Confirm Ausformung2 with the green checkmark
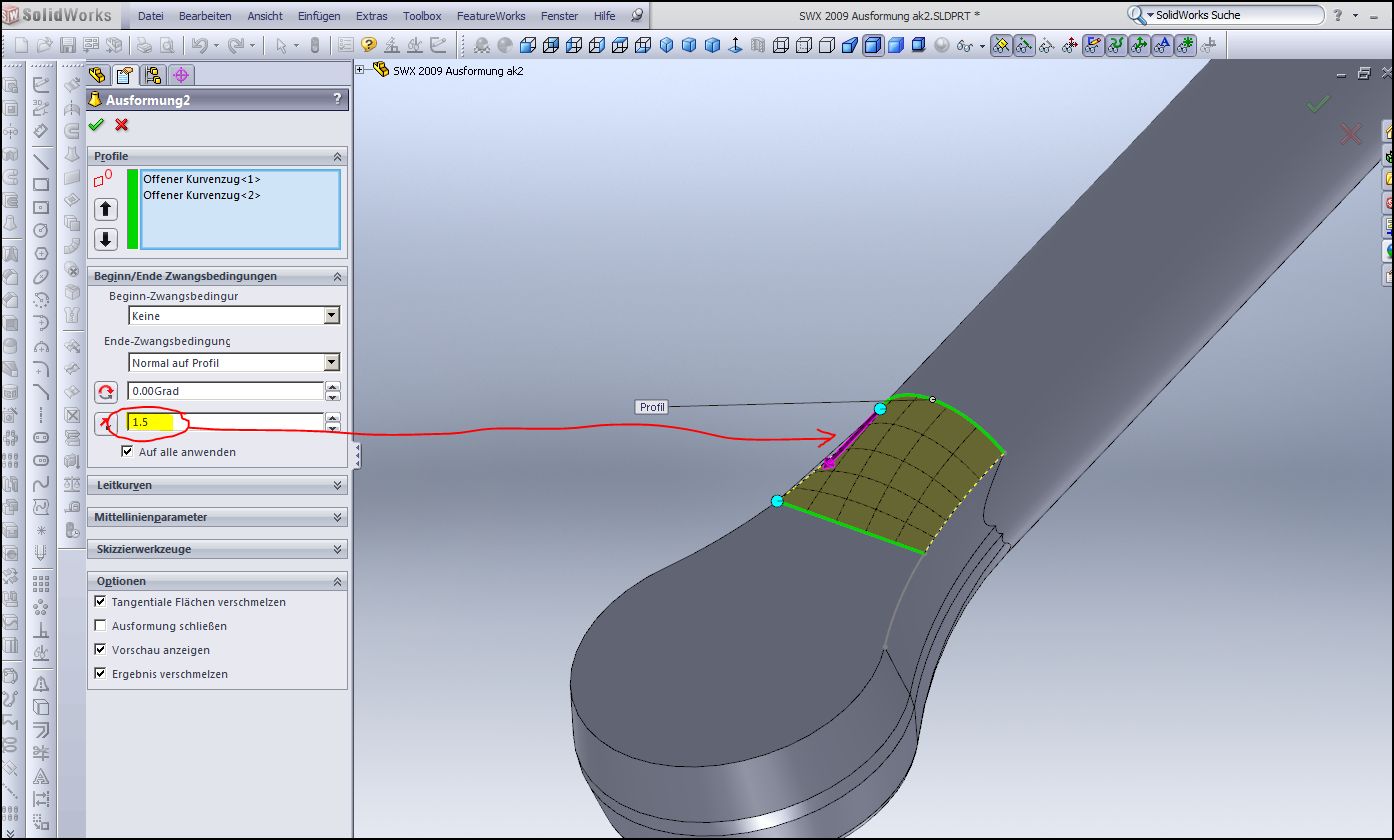Image resolution: width=1394 pixels, height=840 pixels. tap(96, 125)
